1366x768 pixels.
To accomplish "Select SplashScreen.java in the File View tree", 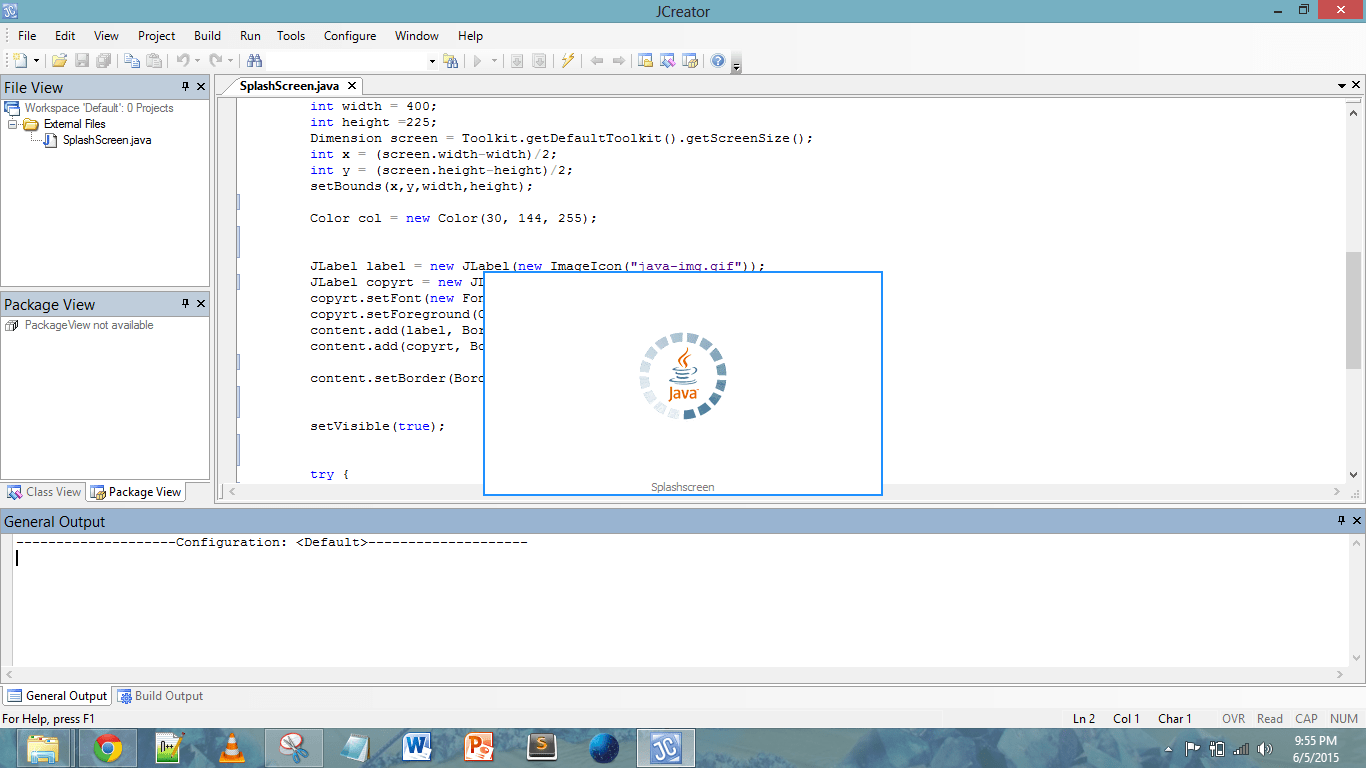I will [107, 140].
